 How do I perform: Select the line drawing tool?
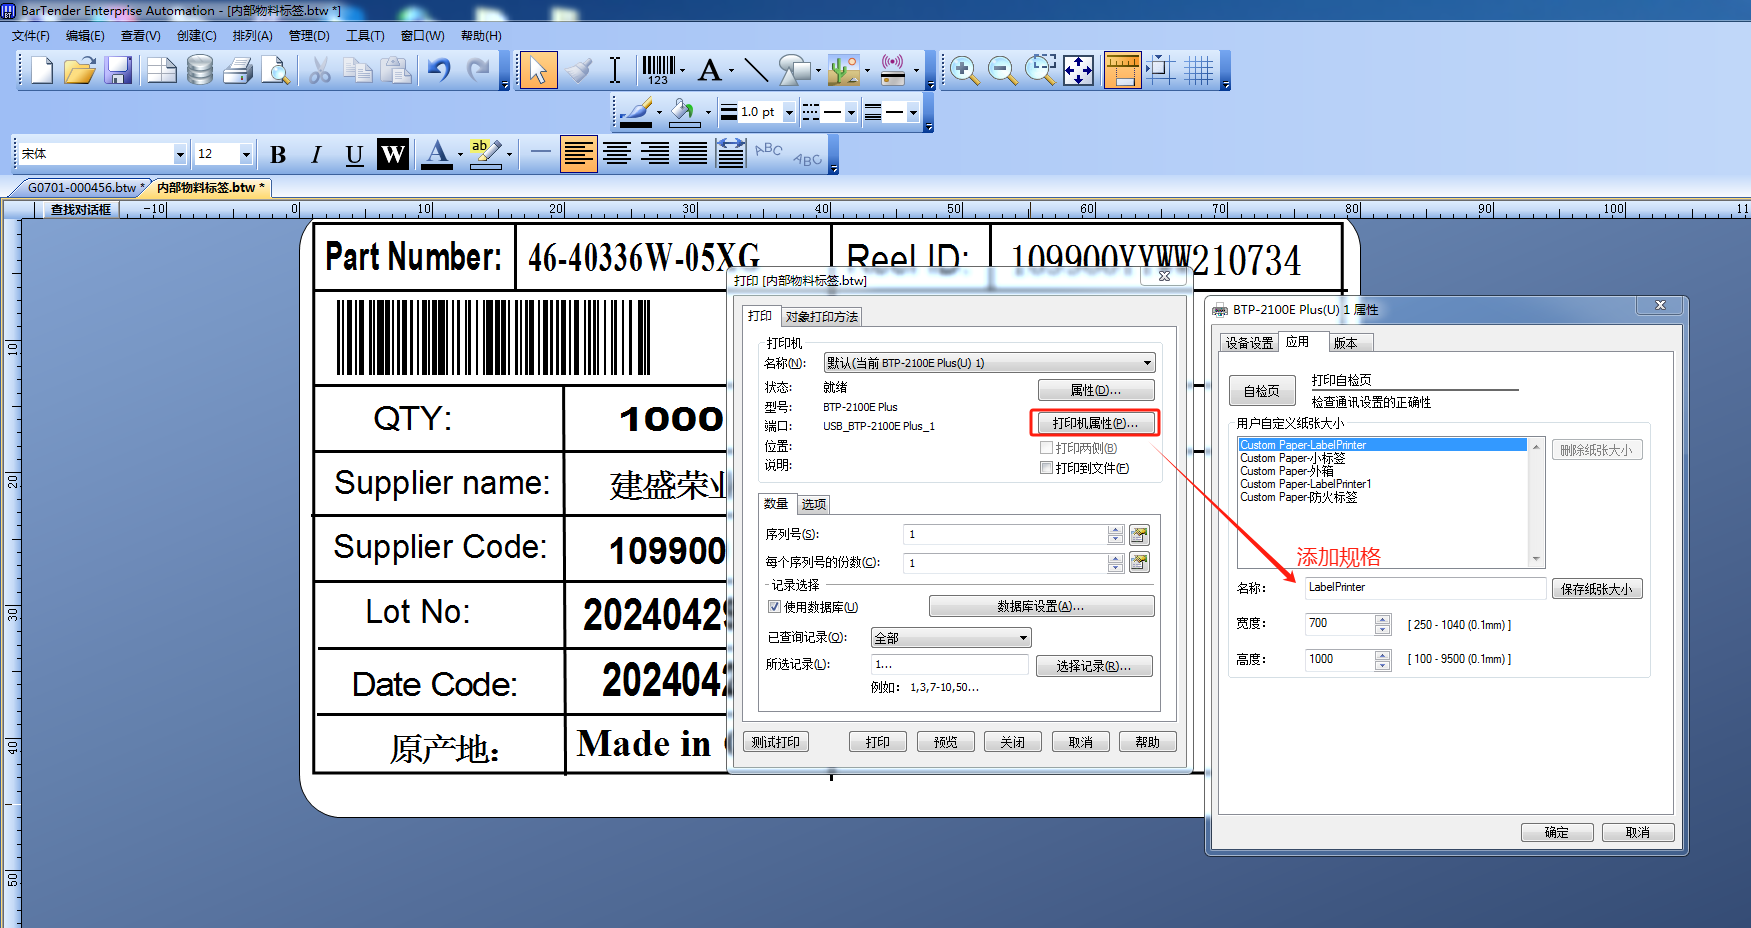coord(756,70)
